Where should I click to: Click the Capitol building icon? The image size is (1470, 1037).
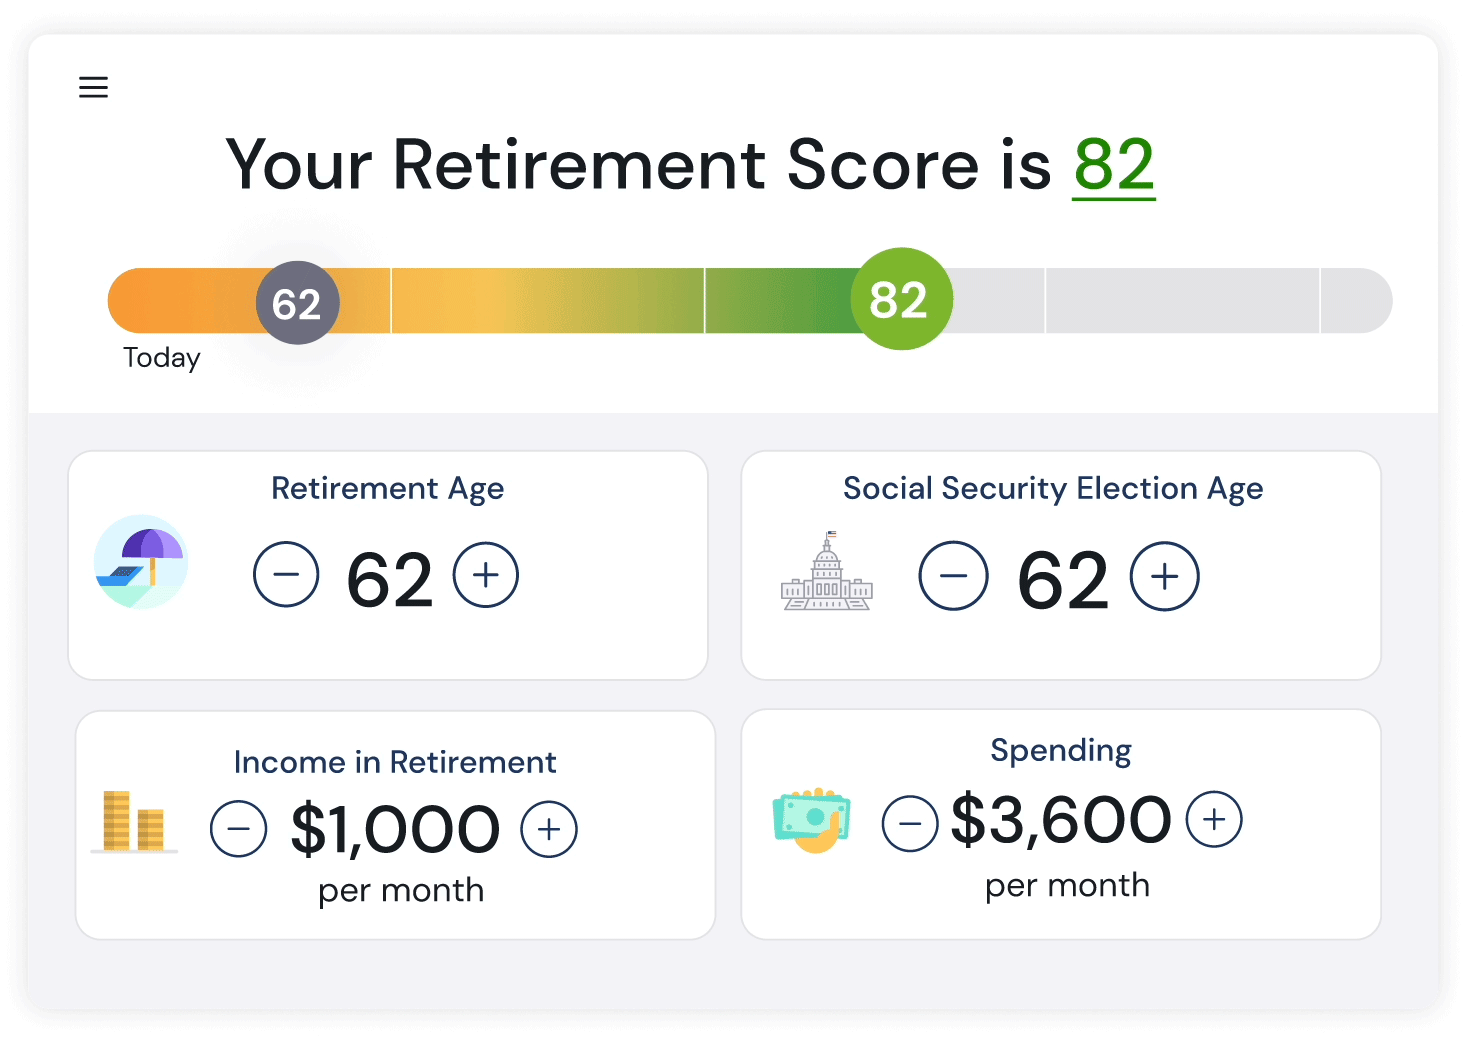(x=827, y=573)
